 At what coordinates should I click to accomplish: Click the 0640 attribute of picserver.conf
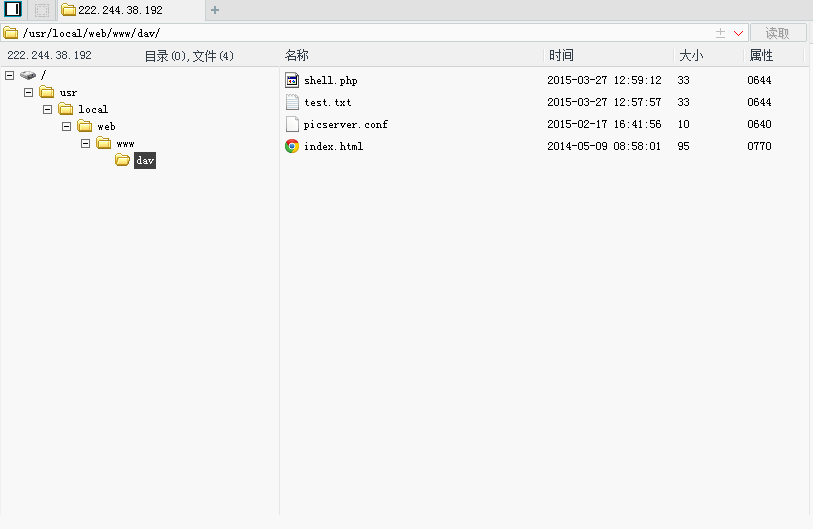coord(760,124)
